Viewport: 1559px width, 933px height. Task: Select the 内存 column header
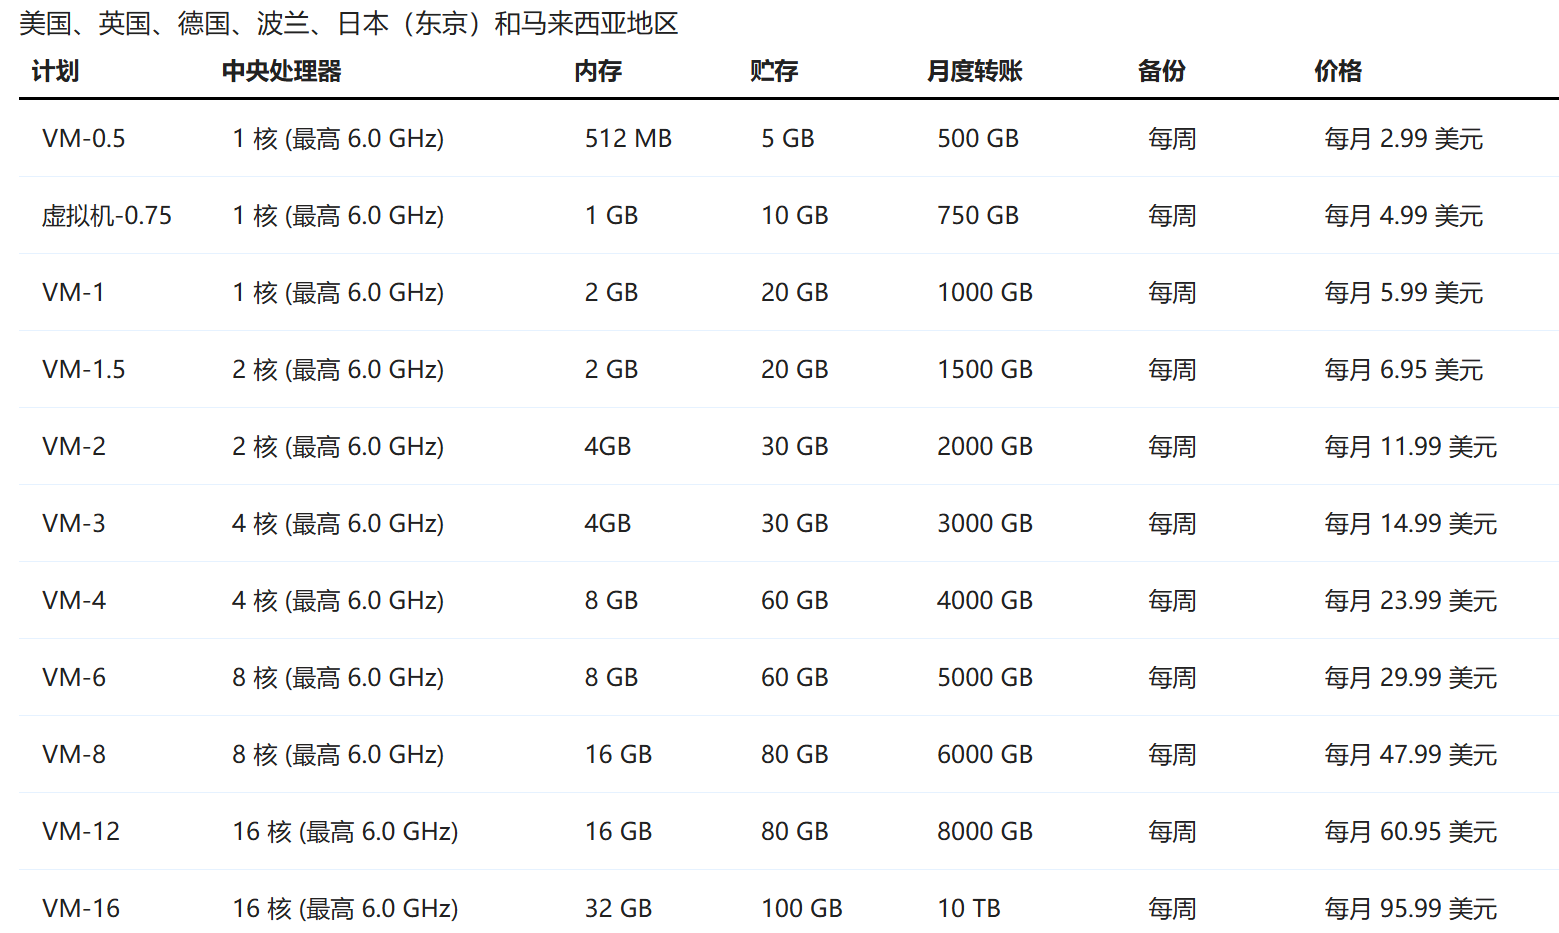coord(597,71)
